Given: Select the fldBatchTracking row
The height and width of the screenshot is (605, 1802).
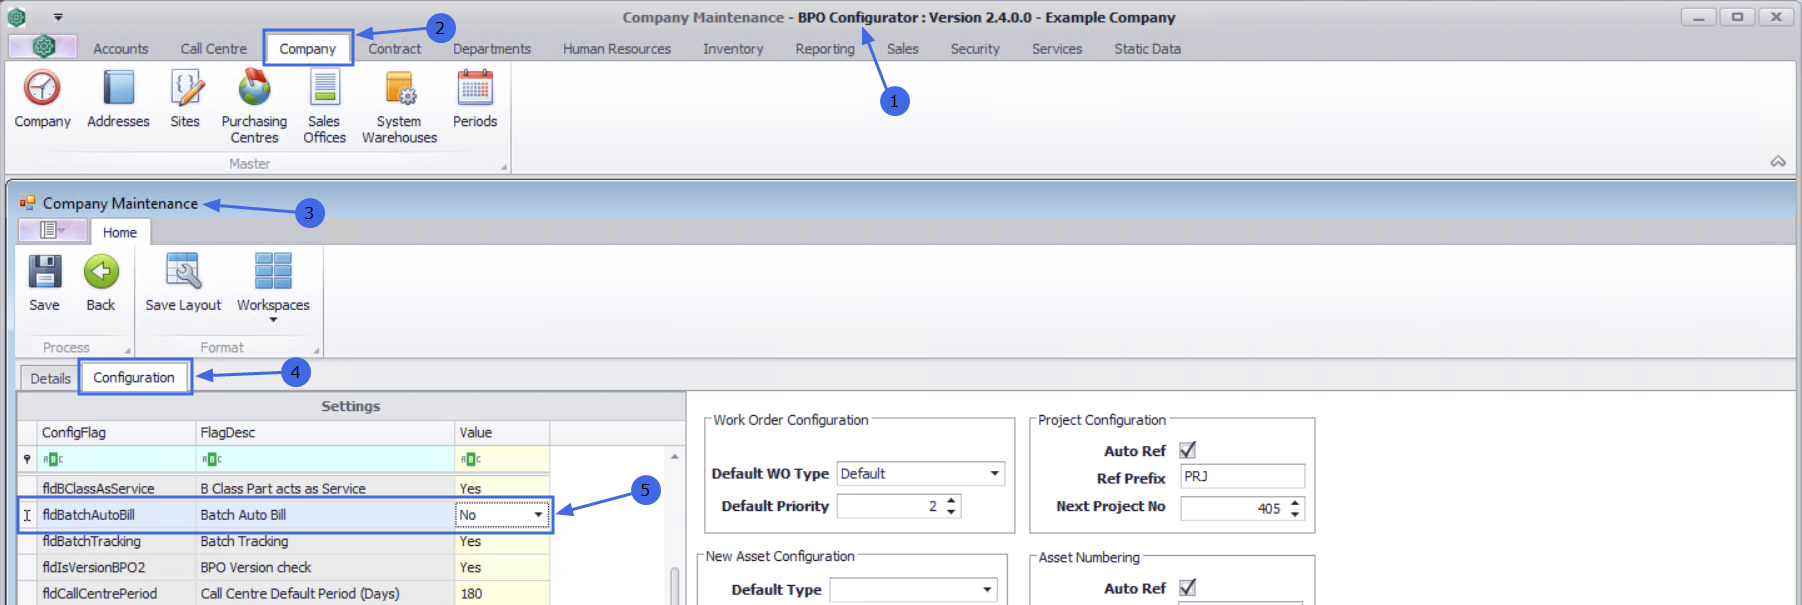Looking at the screenshot, I should pyautogui.click(x=283, y=541).
